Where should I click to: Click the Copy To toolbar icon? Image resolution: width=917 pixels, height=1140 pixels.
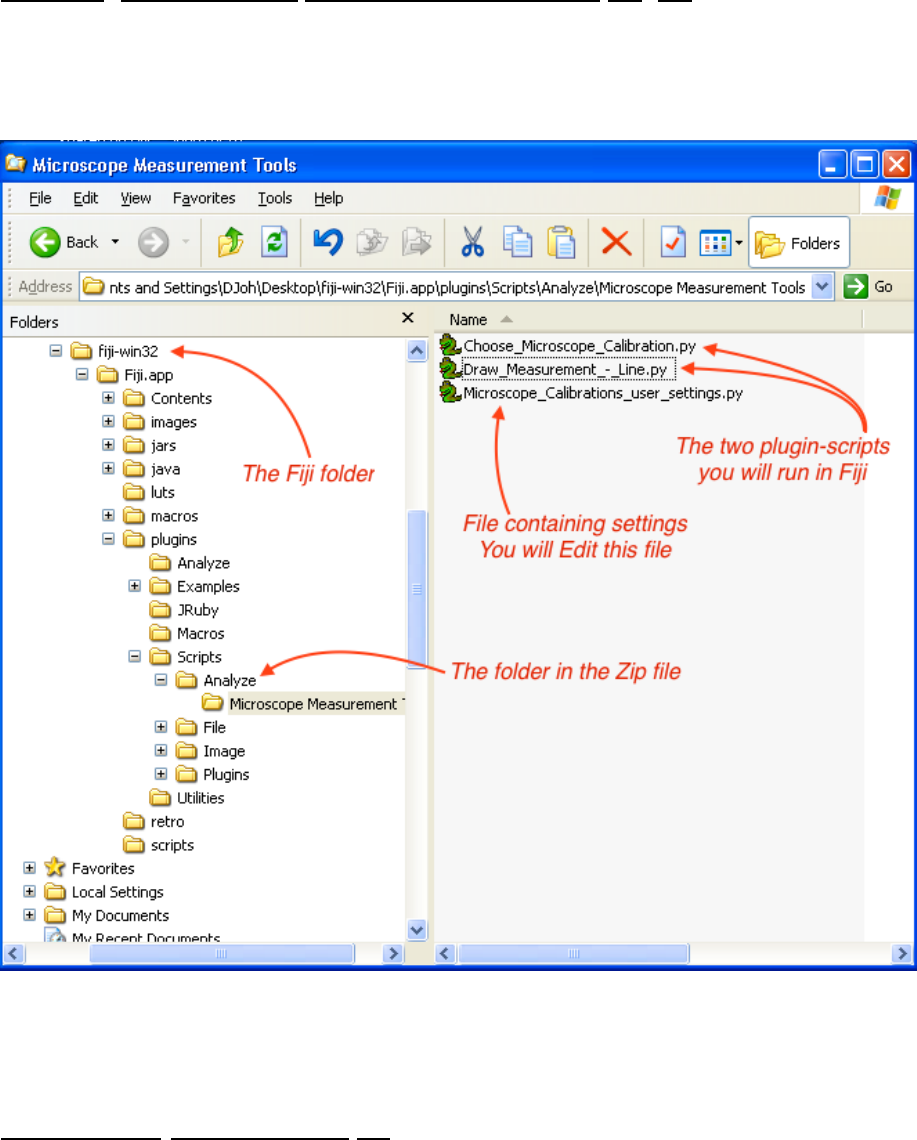click(x=417, y=242)
